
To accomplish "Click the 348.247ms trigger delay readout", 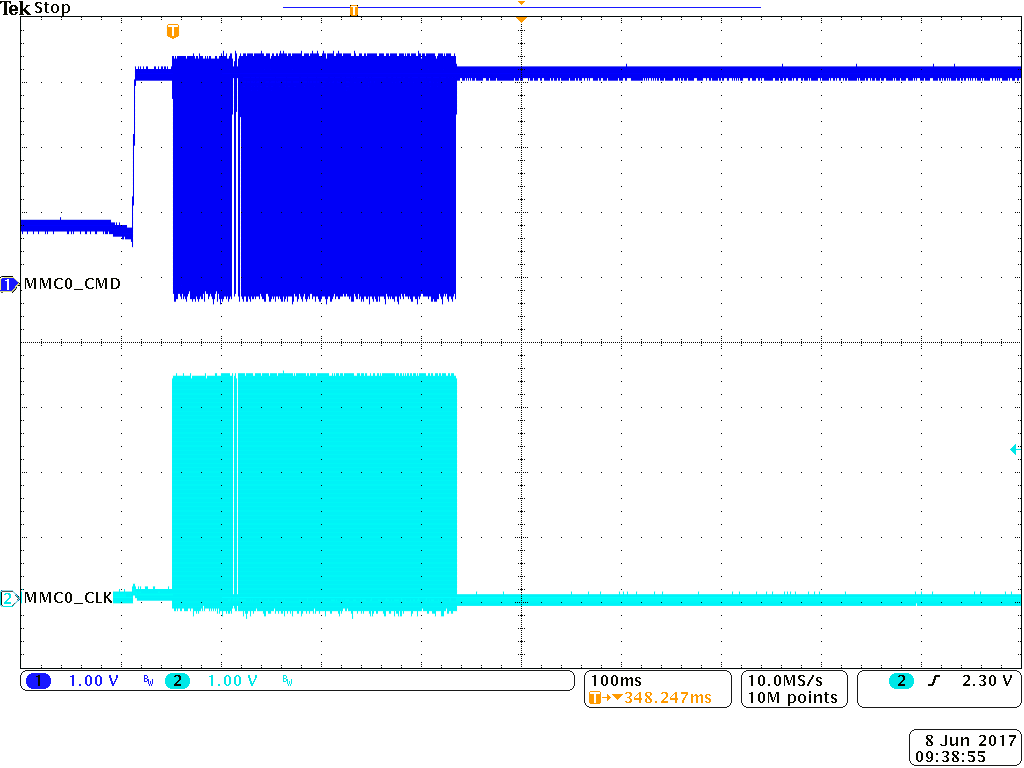I will click(x=667, y=698).
